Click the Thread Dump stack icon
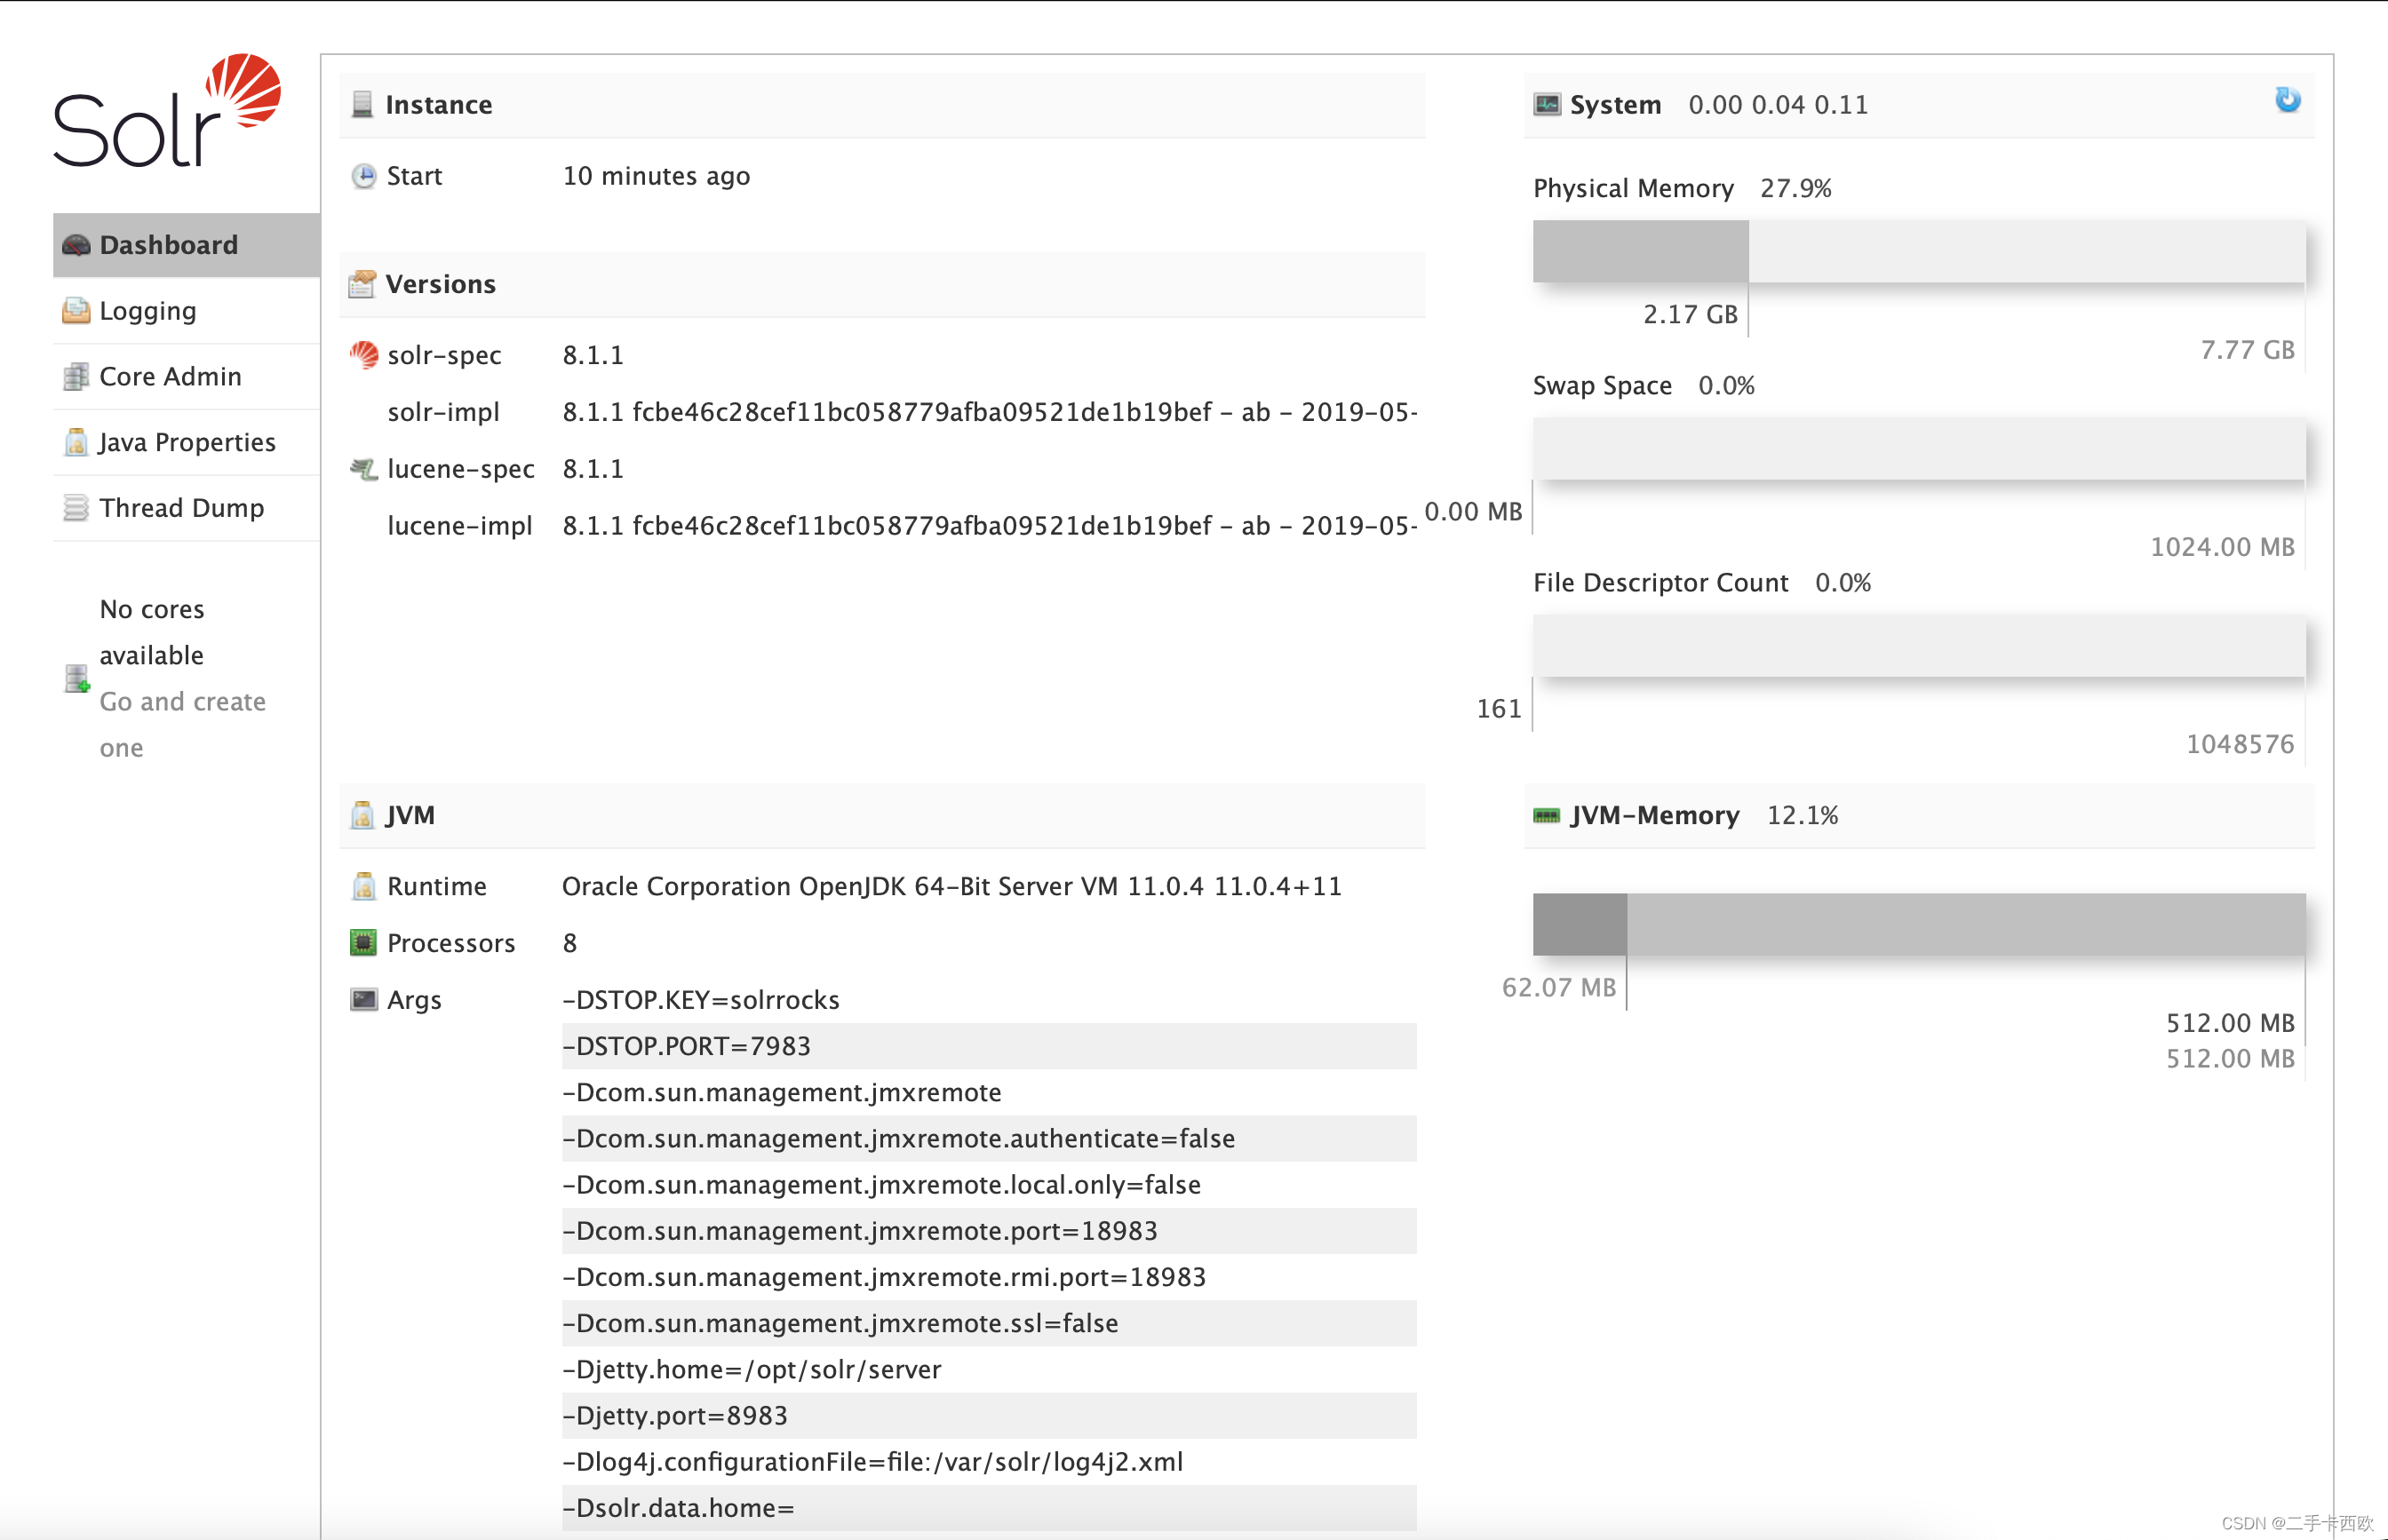Viewport: 2388px width, 1540px height. [76, 508]
